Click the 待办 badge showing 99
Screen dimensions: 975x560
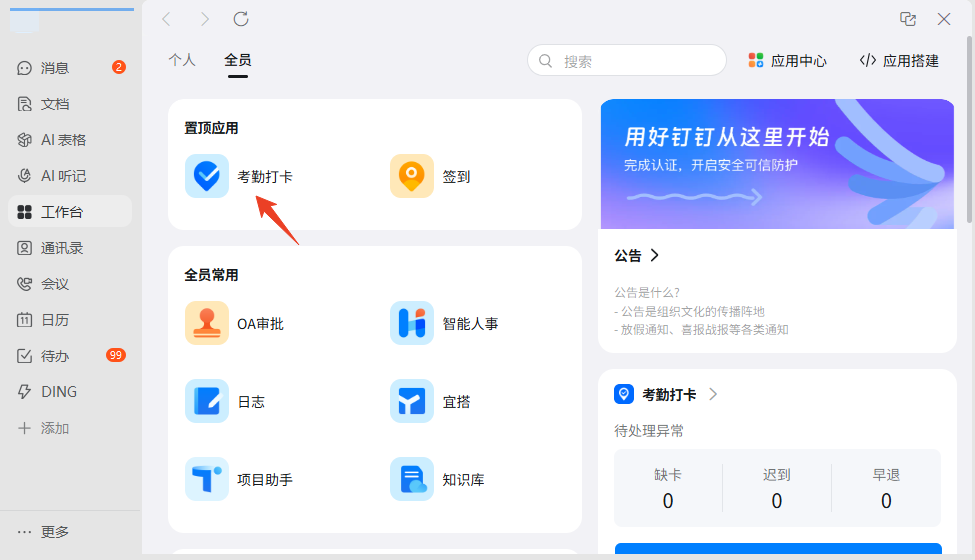(116, 355)
